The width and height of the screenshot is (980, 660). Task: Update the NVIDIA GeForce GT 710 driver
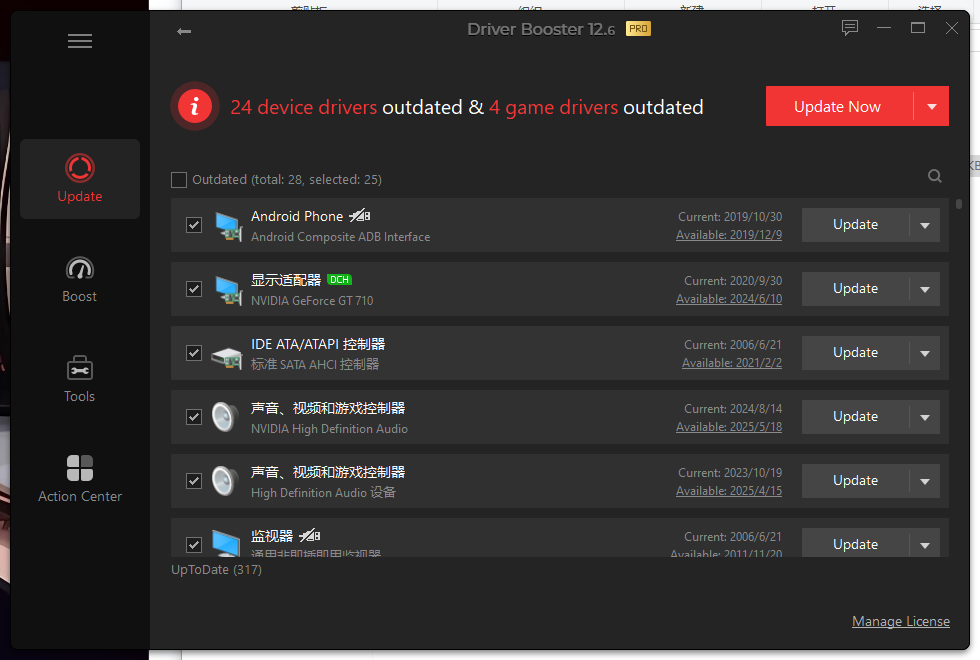pos(855,289)
